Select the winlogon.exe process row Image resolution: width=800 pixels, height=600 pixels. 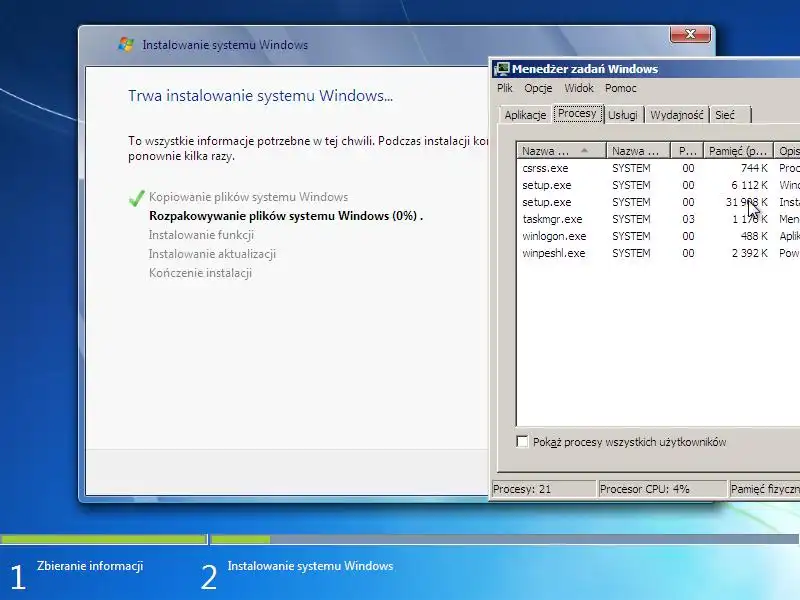tap(658, 236)
